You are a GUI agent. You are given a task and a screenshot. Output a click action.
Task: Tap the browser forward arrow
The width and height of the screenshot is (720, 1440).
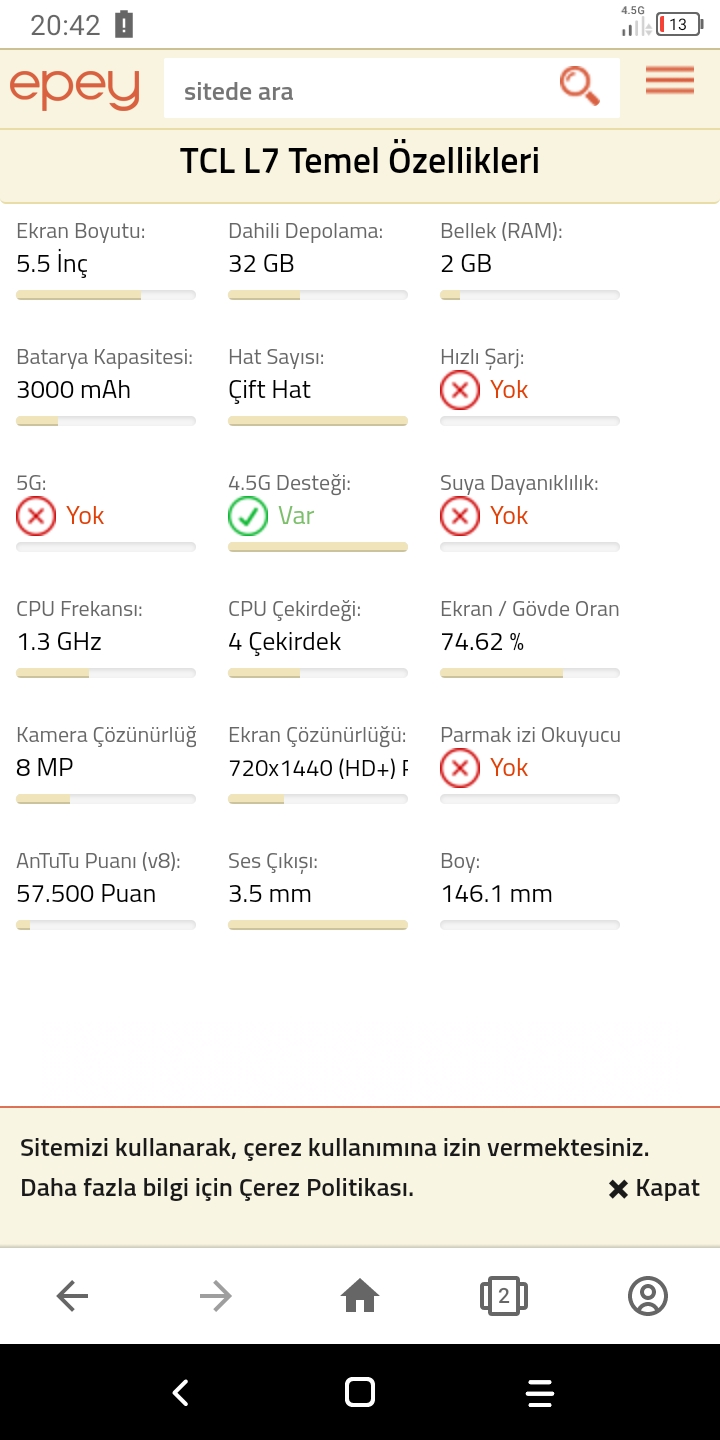pyautogui.click(x=216, y=1297)
